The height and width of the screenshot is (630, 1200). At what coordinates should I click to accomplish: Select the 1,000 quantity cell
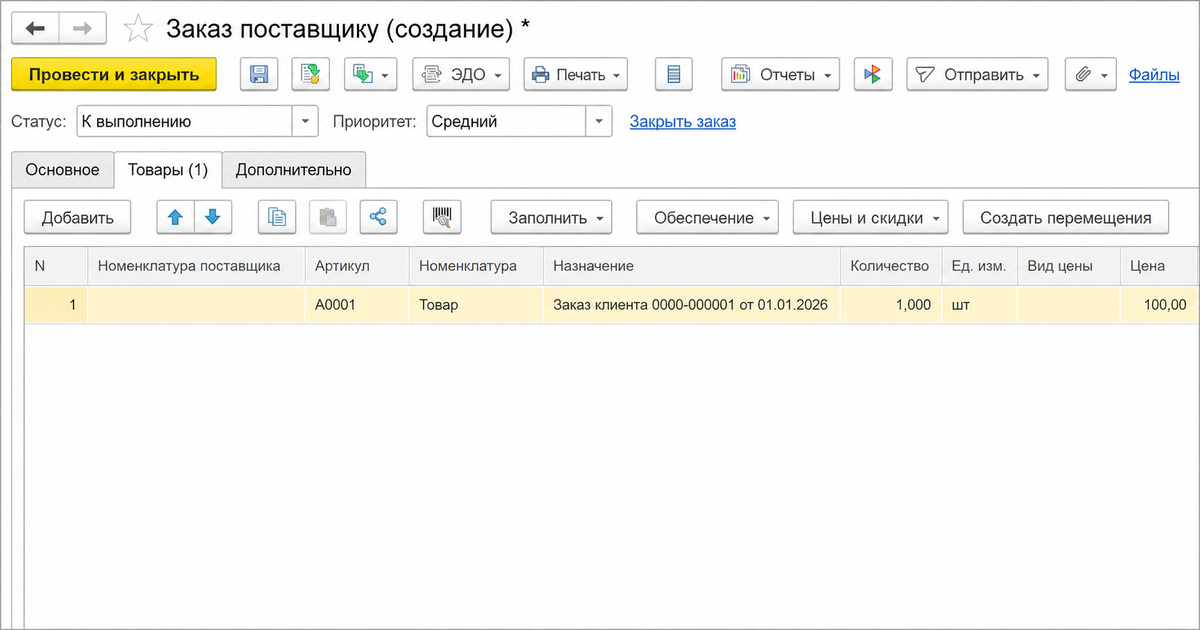click(x=890, y=305)
